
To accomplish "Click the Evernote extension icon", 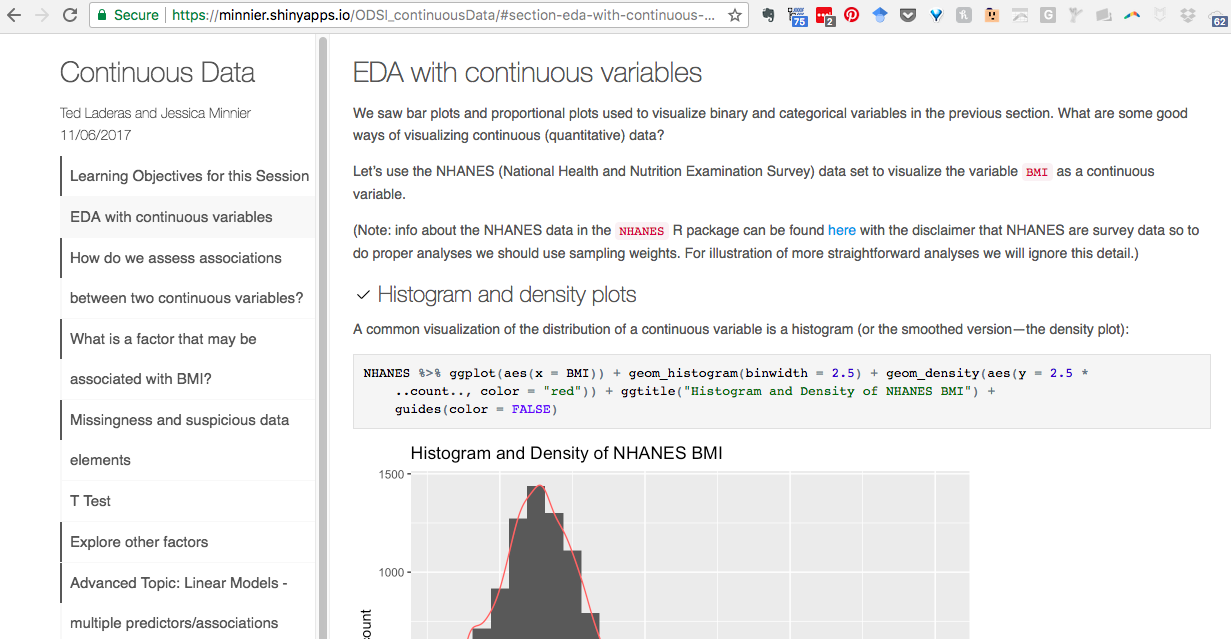I will 770,15.
